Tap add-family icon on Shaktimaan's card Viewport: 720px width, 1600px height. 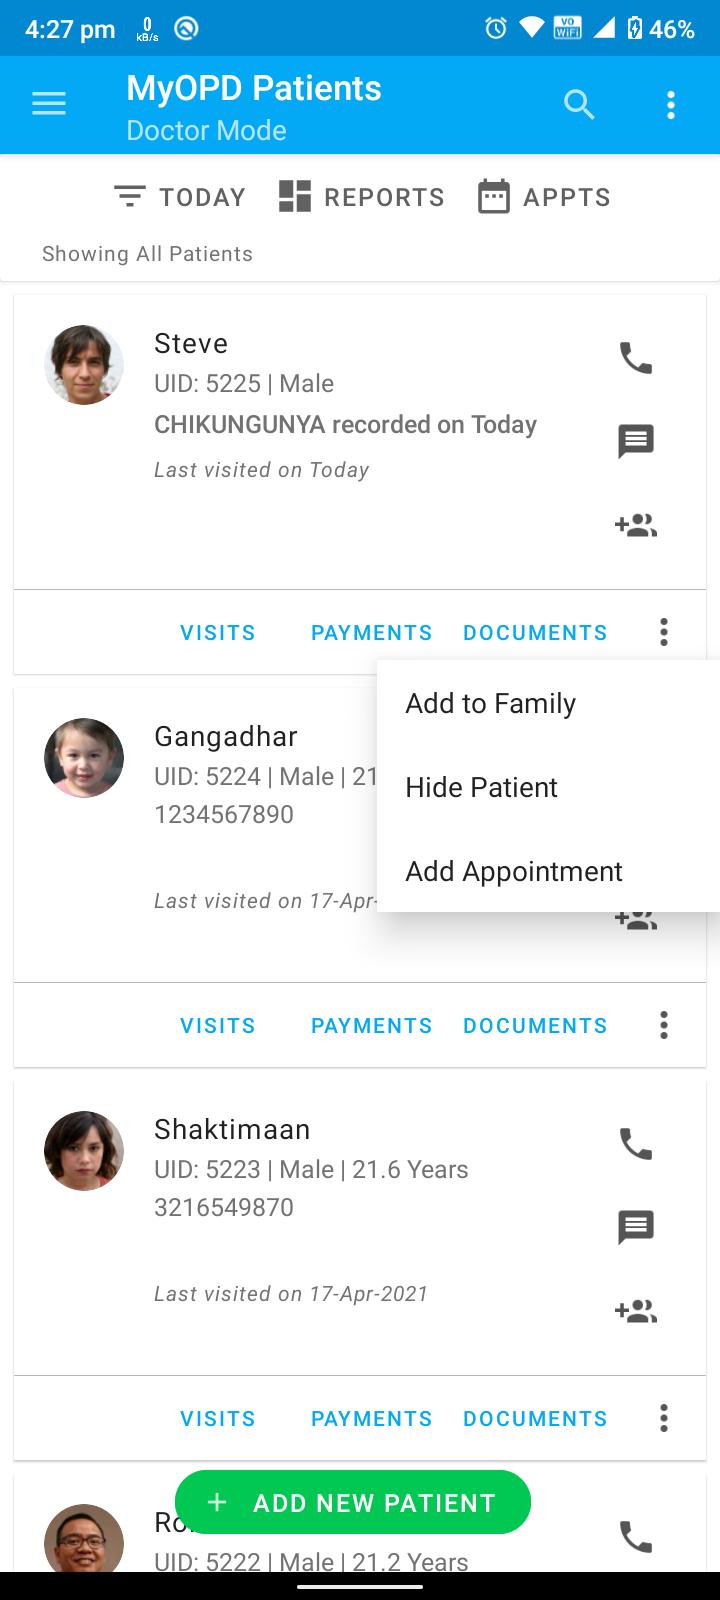point(636,1311)
